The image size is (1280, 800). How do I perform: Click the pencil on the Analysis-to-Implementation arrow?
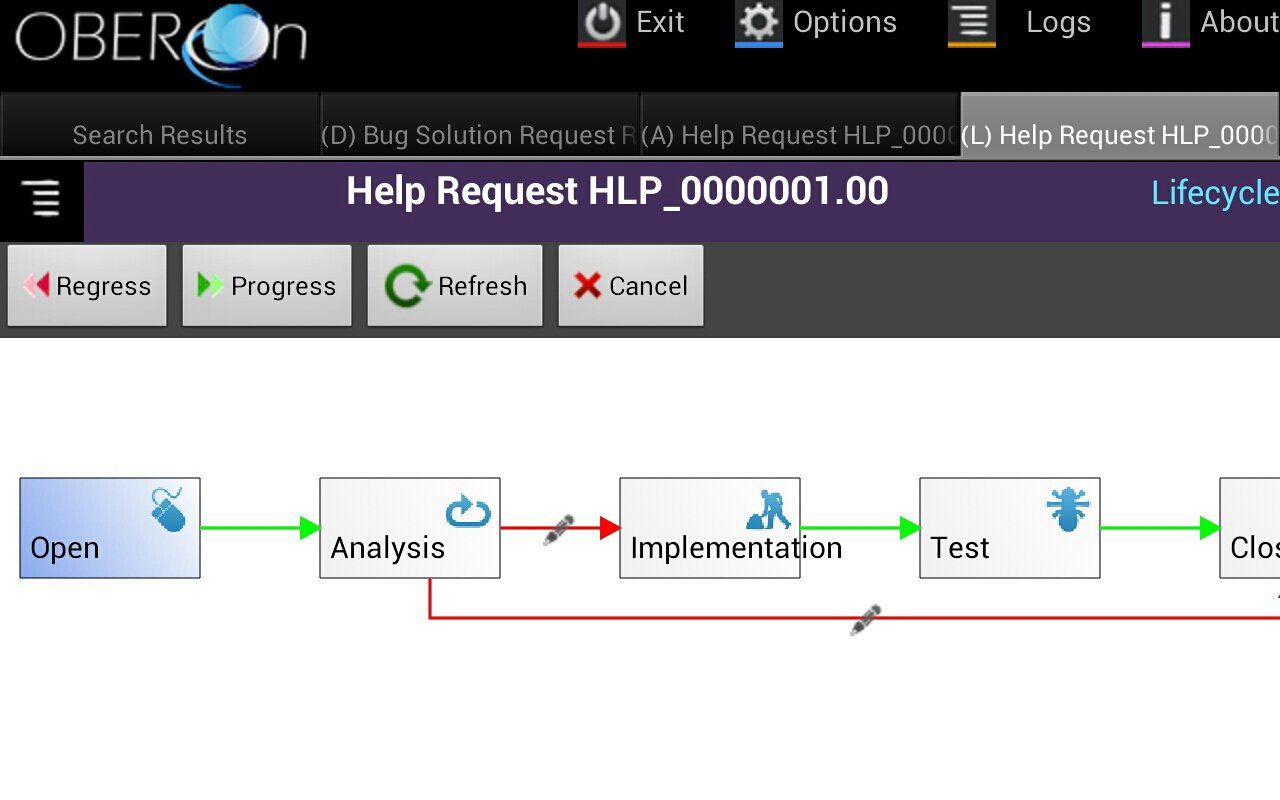point(558,530)
